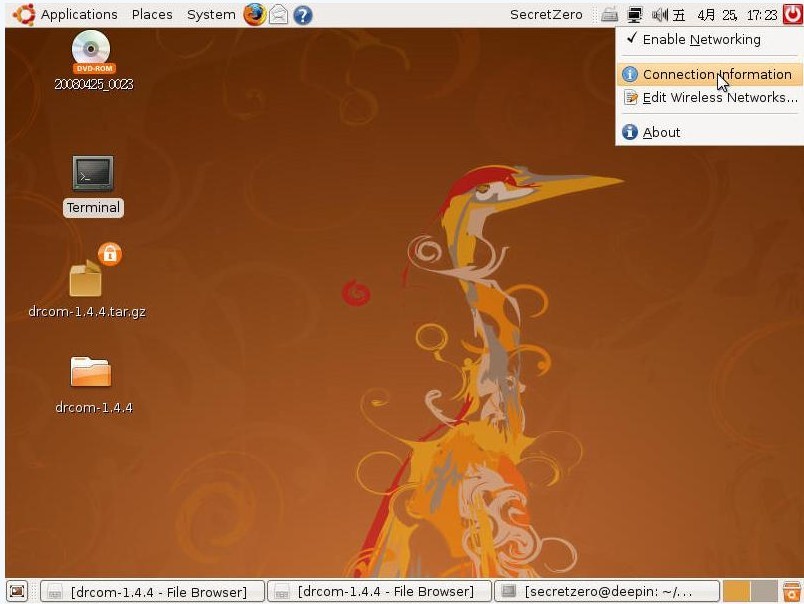Click the keyboard indicator panel icon

pos(609,15)
